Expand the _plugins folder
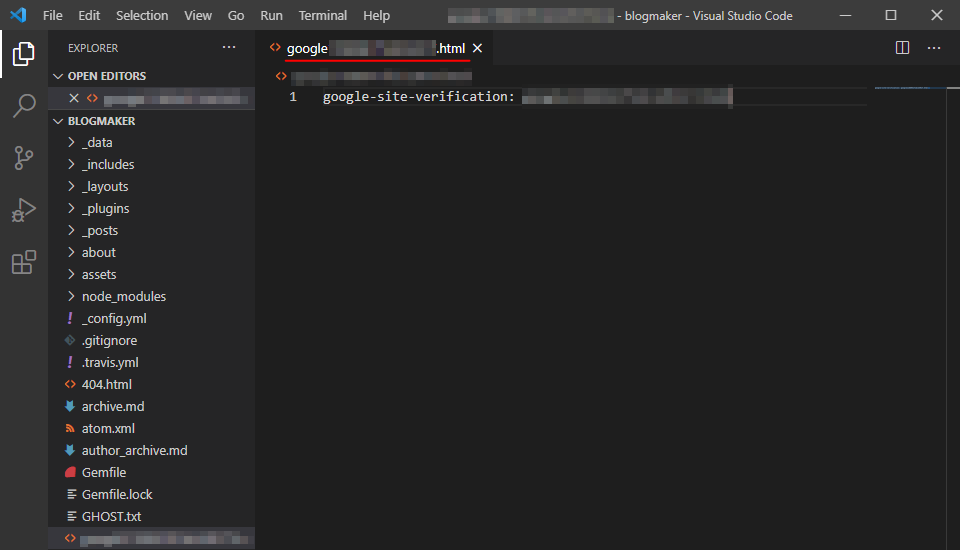 [x=71, y=208]
